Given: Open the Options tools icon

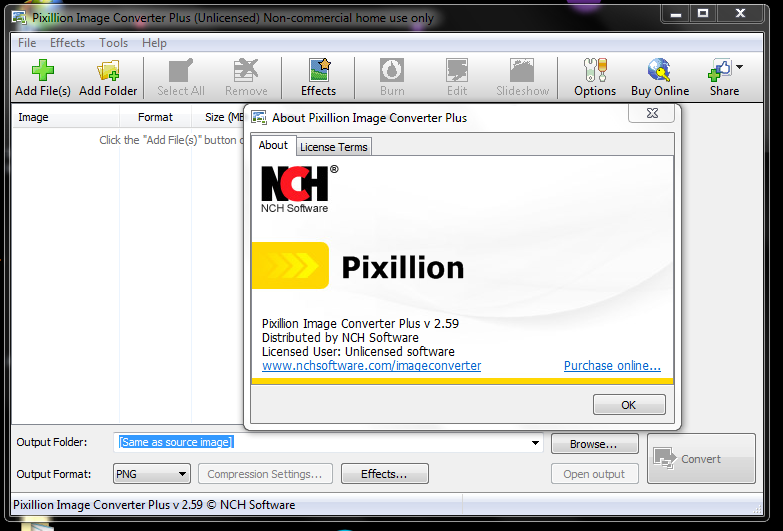Looking at the screenshot, I should 595,70.
